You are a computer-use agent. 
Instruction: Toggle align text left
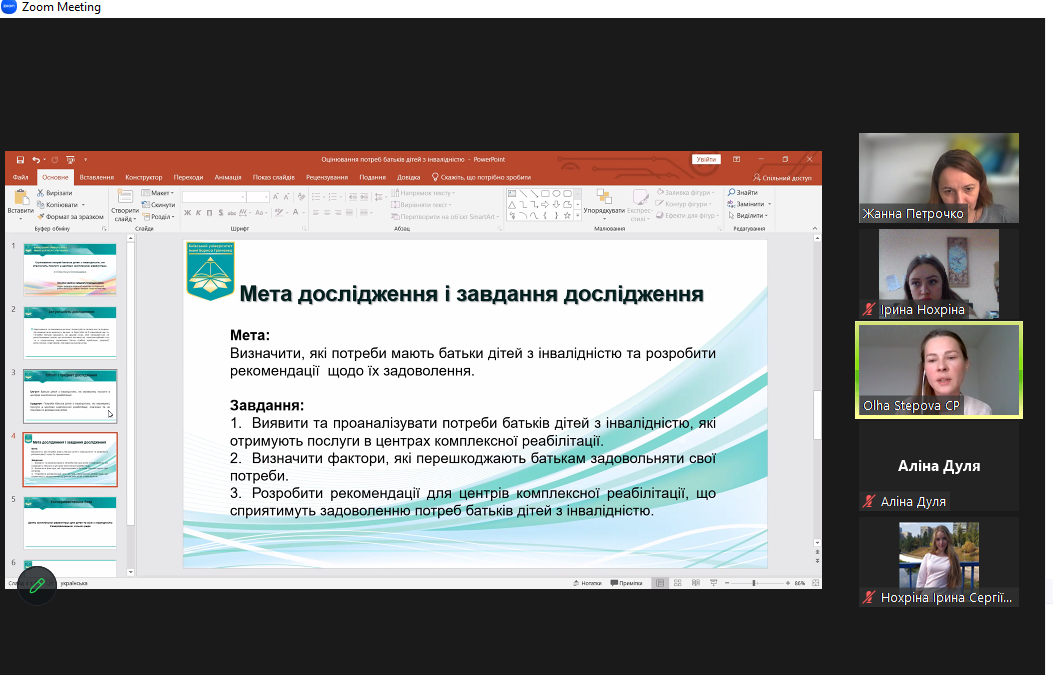[x=316, y=213]
